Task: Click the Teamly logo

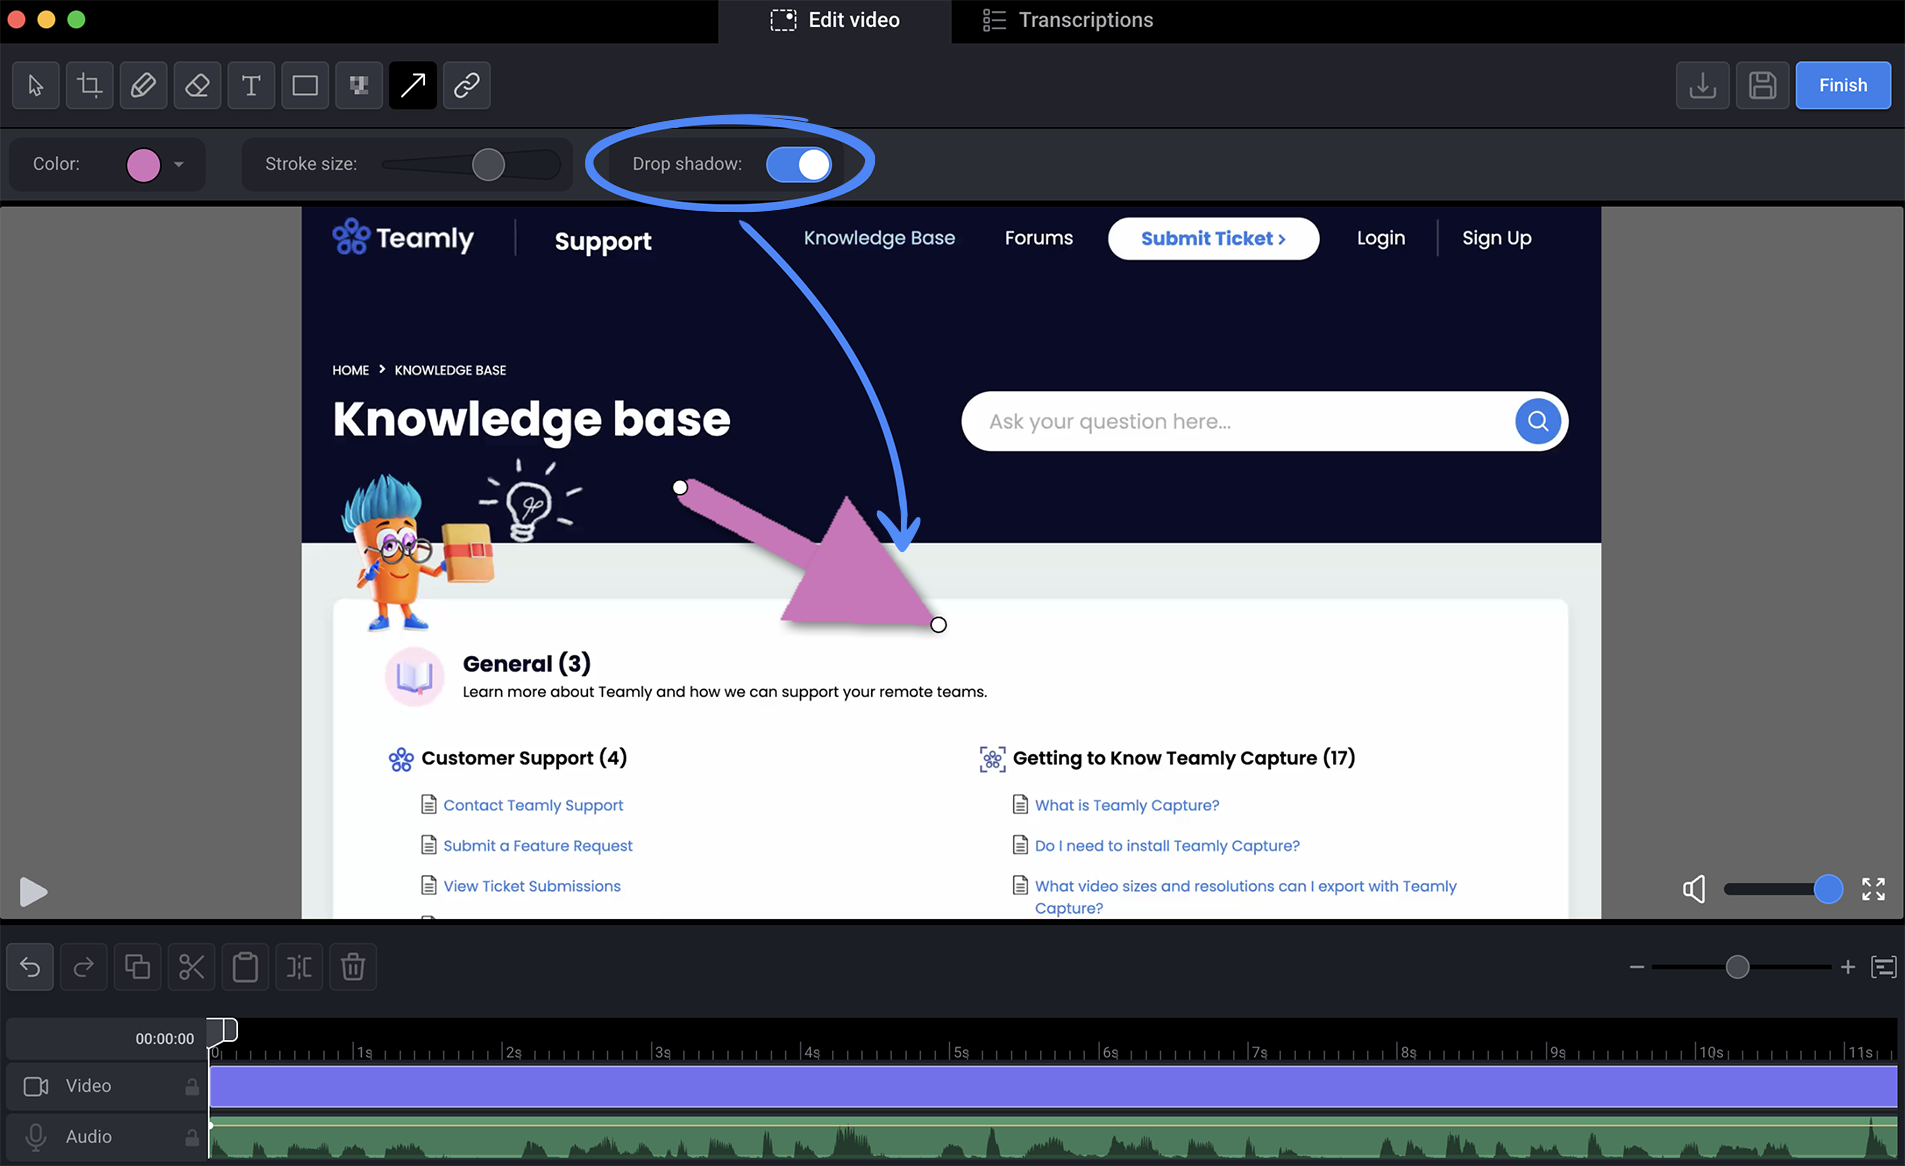Action: pos(402,238)
